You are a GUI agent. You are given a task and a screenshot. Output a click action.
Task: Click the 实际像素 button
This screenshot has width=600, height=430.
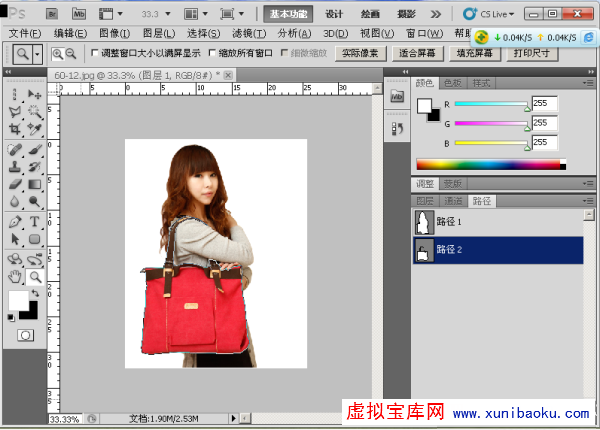click(x=361, y=53)
